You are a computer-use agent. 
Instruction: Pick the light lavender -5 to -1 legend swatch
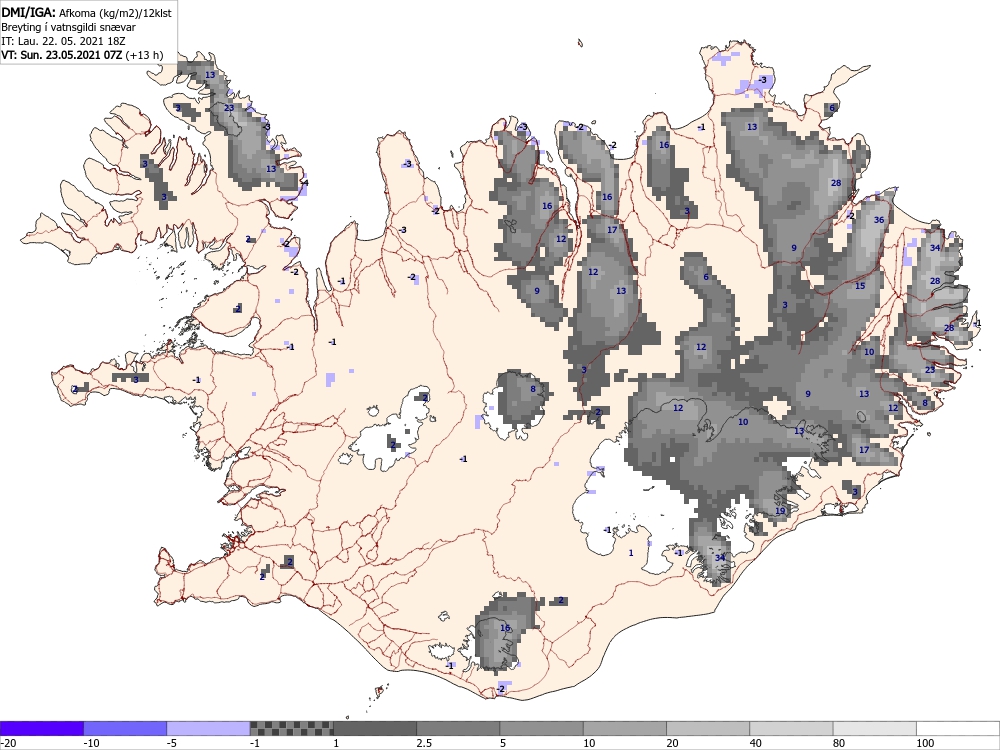(209, 728)
